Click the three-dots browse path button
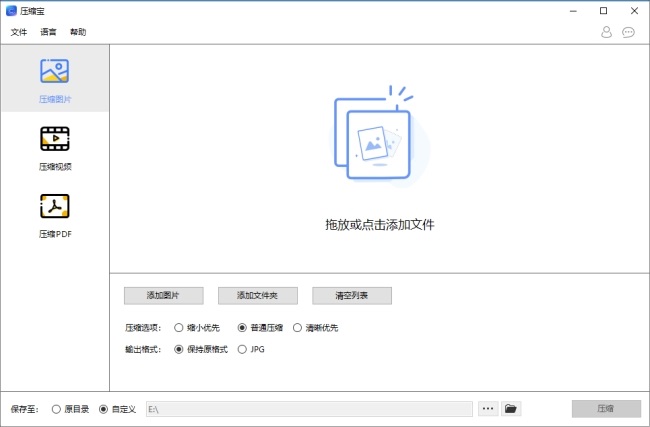The height and width of the screenshot is (427, 650). pos(487,409)
